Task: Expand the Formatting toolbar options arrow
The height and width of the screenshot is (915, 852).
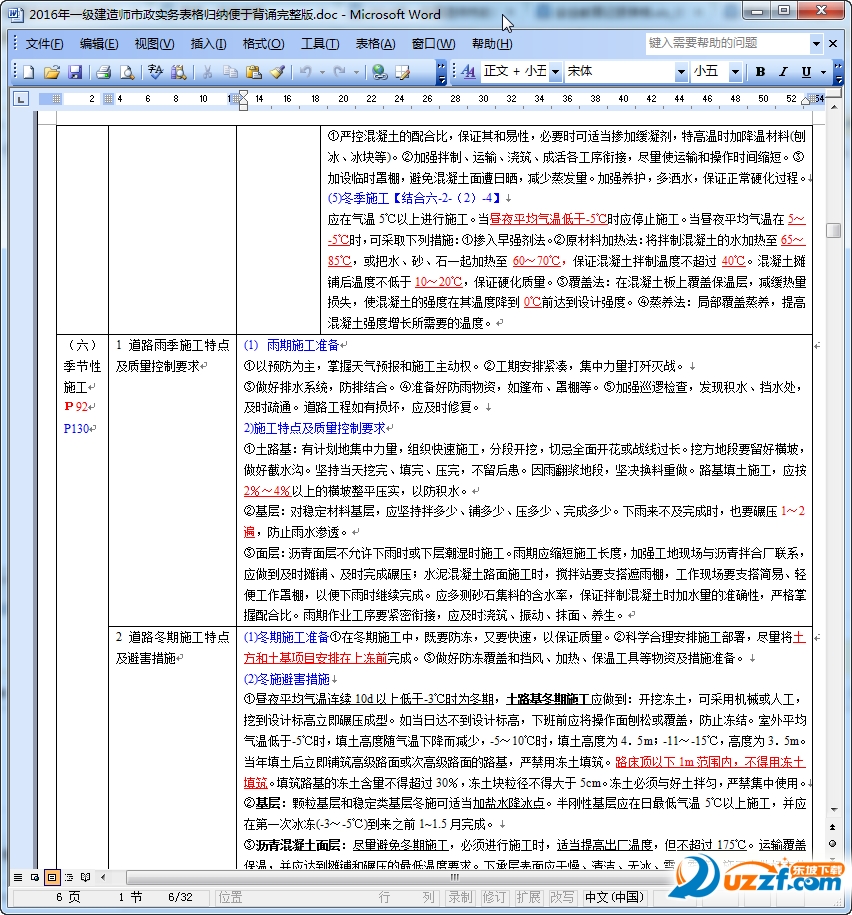Action: (x=838, y=72)
